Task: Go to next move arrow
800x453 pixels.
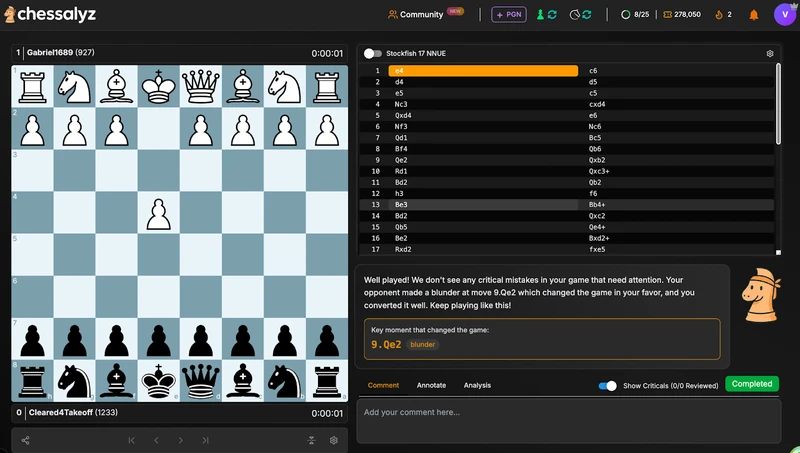Action: [181, 440]
